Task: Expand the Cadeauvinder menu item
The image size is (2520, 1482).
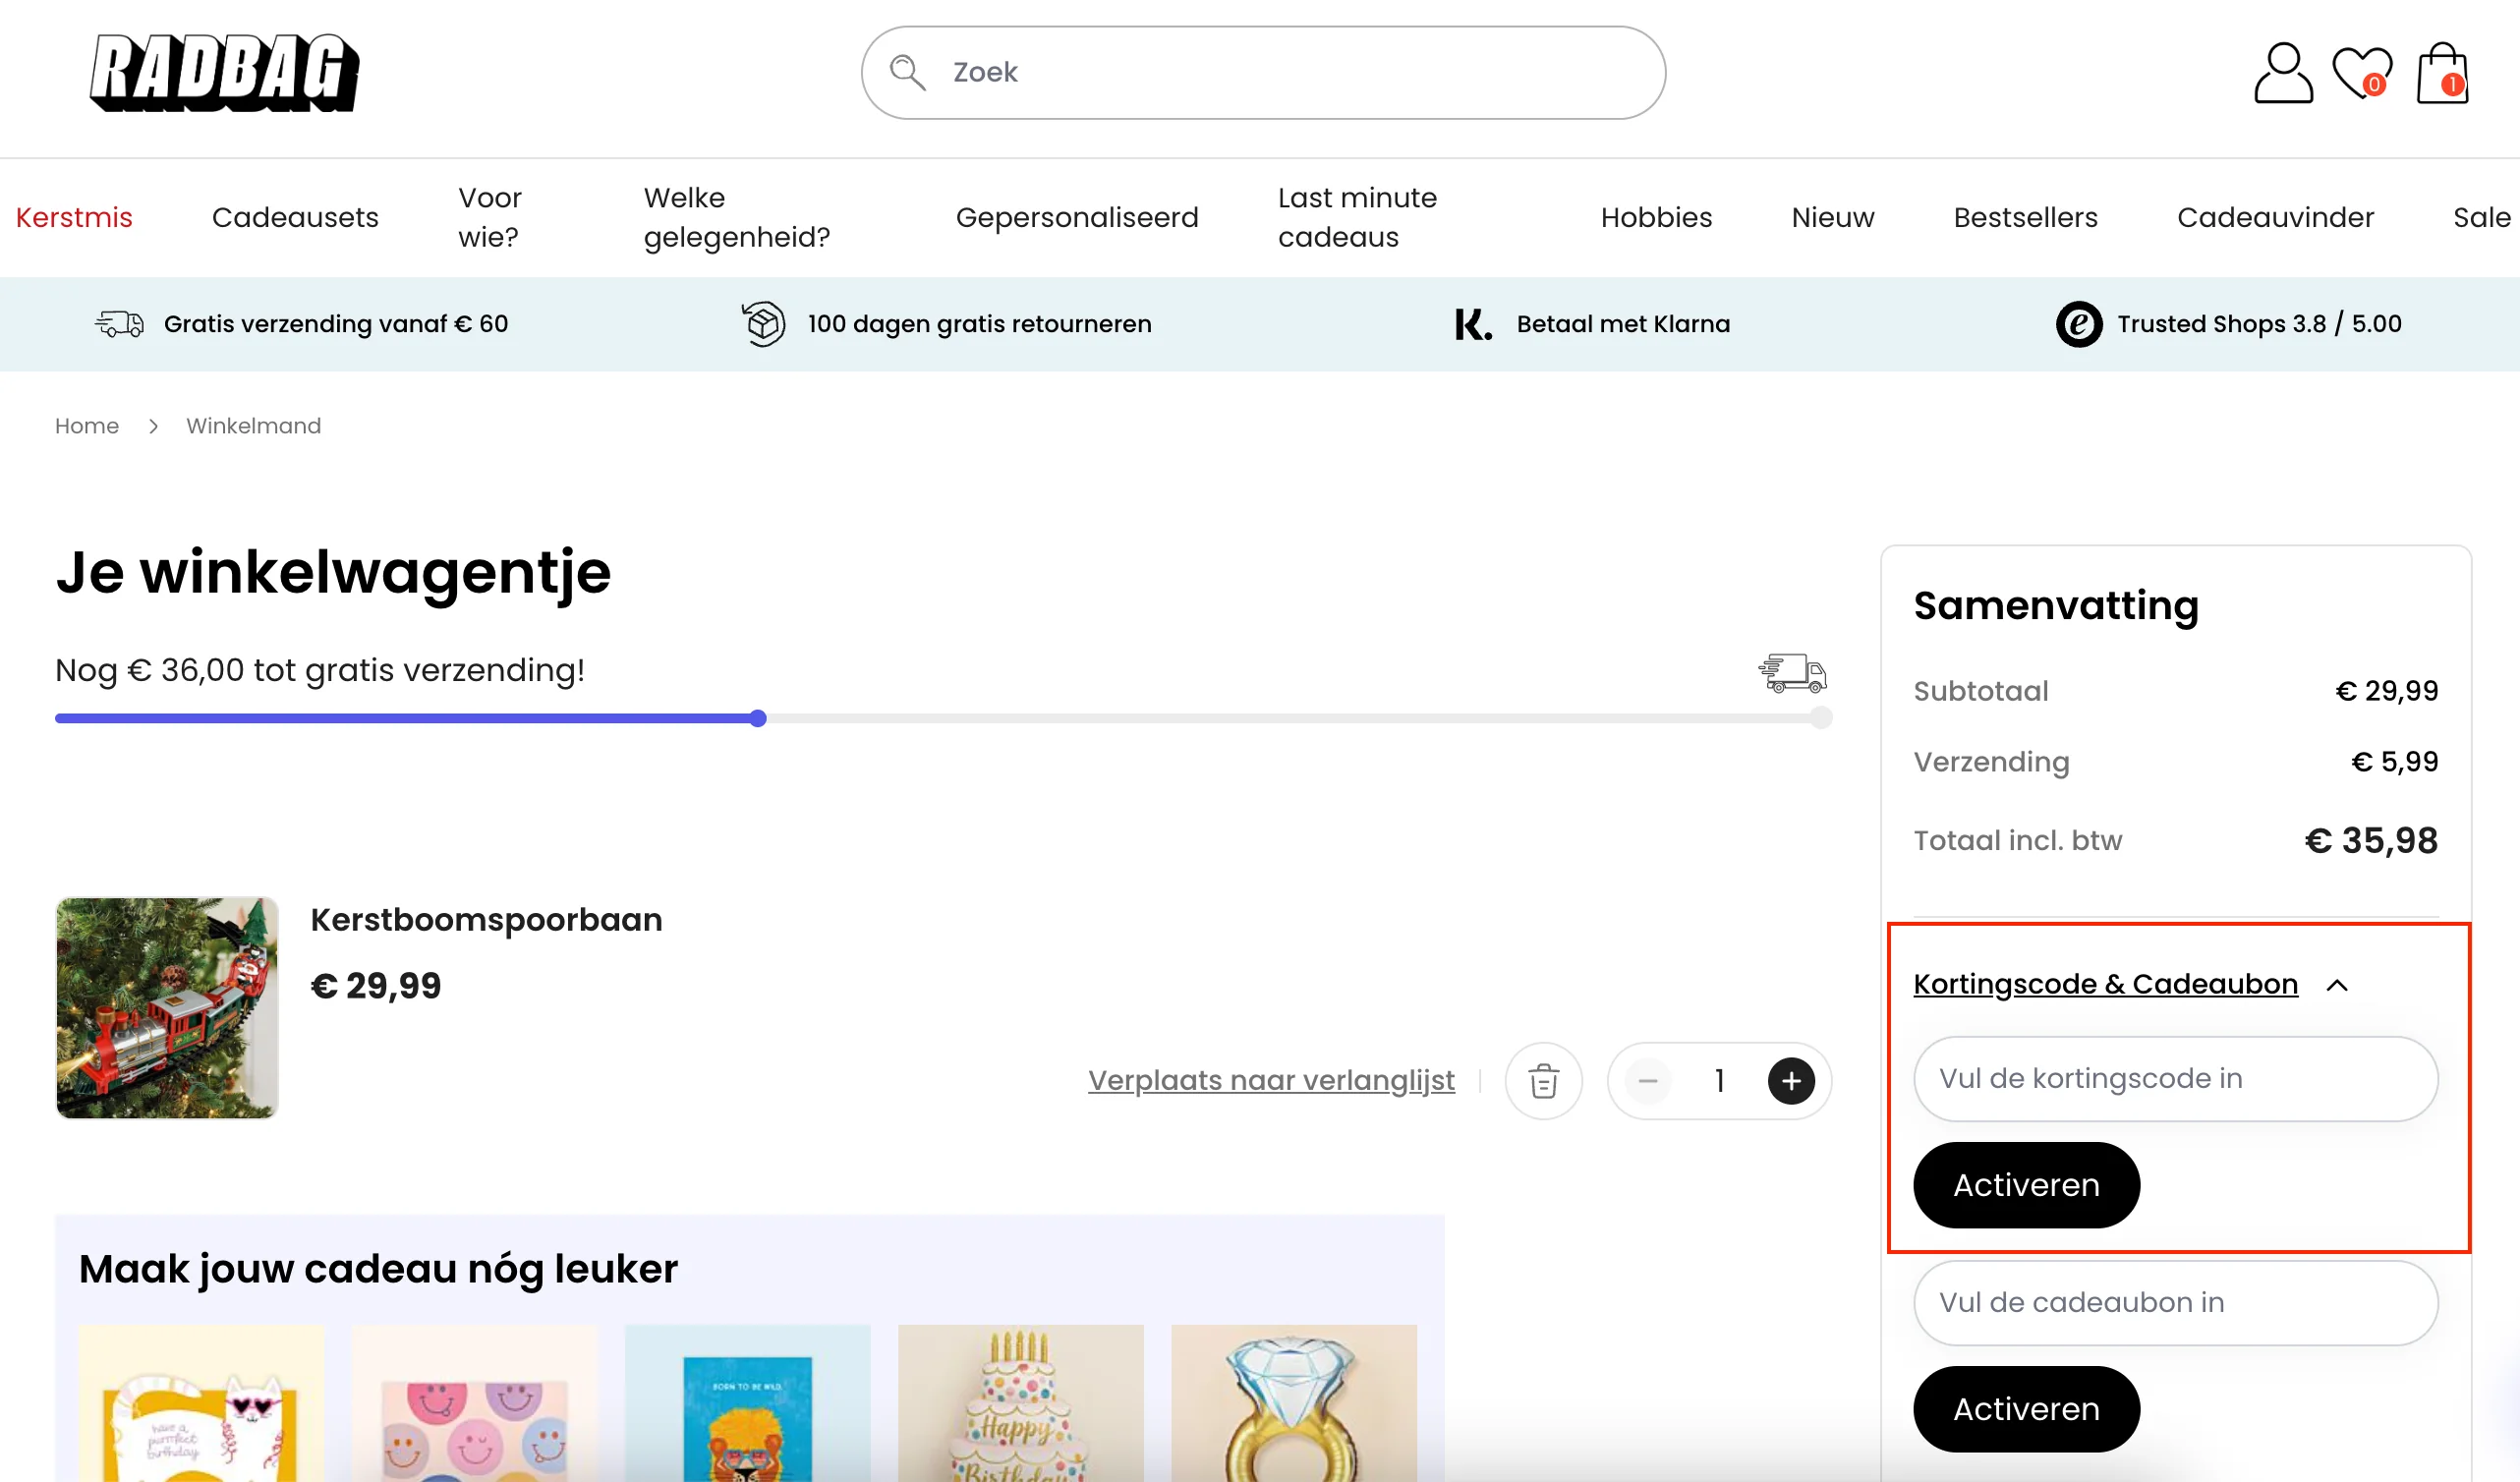Action: click(x=2275, y=217)
